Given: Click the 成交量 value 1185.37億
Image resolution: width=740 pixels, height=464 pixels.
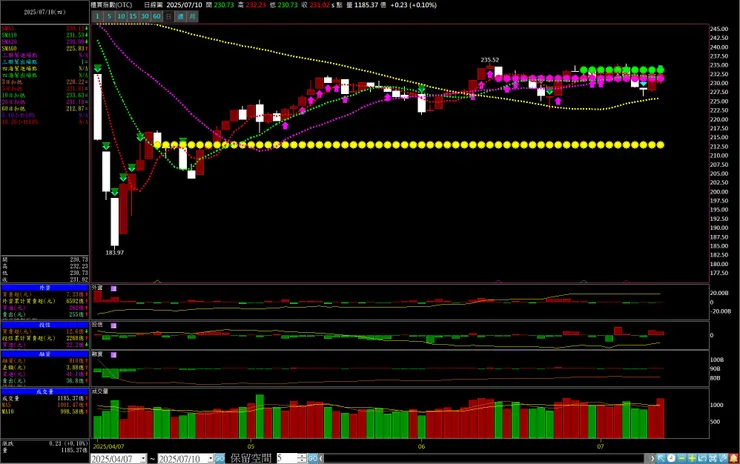Looking at the screenshot, I should click(72, 398).
